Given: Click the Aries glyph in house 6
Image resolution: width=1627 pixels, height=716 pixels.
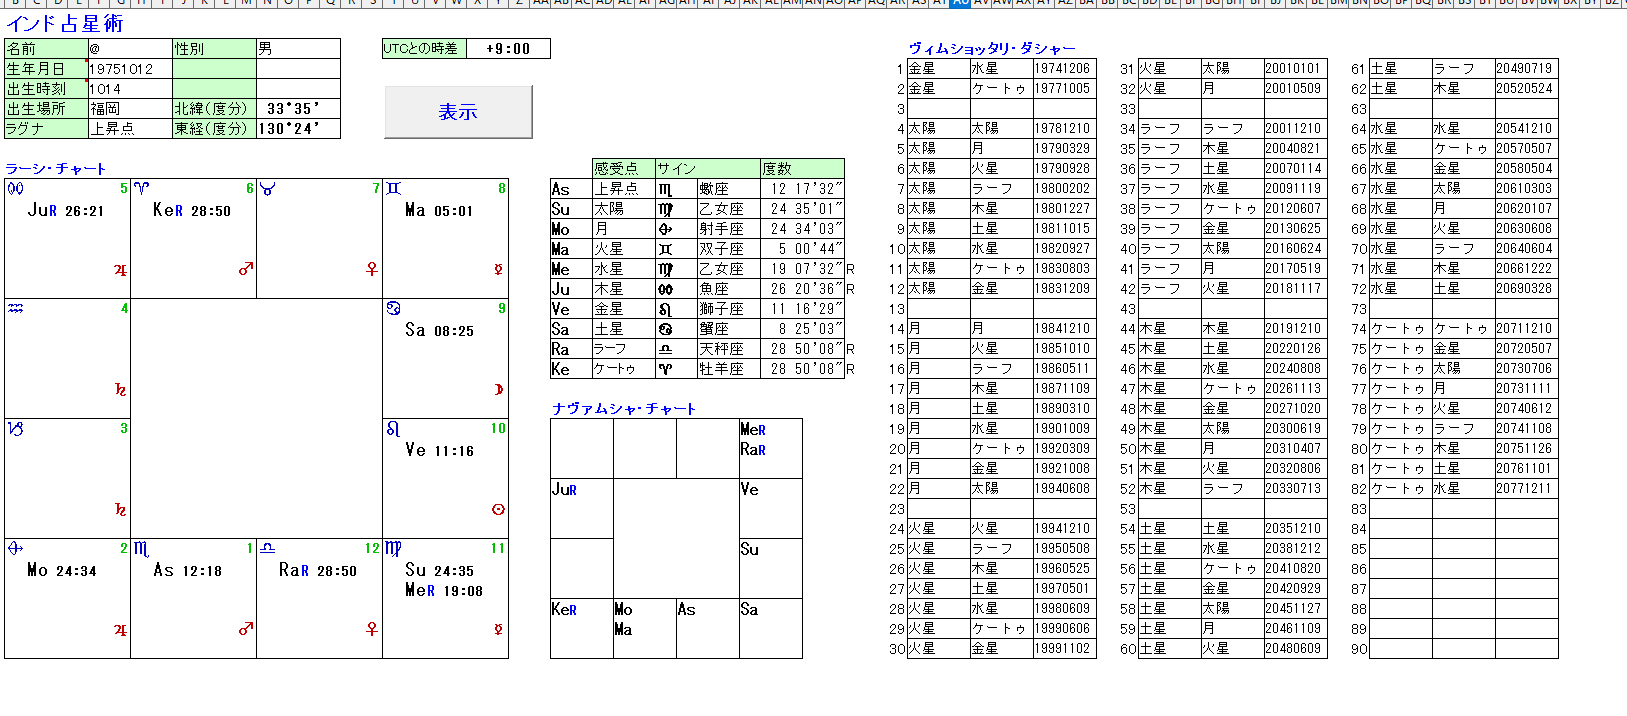Looking at the screenshot, I should click(x=142, y=188).
